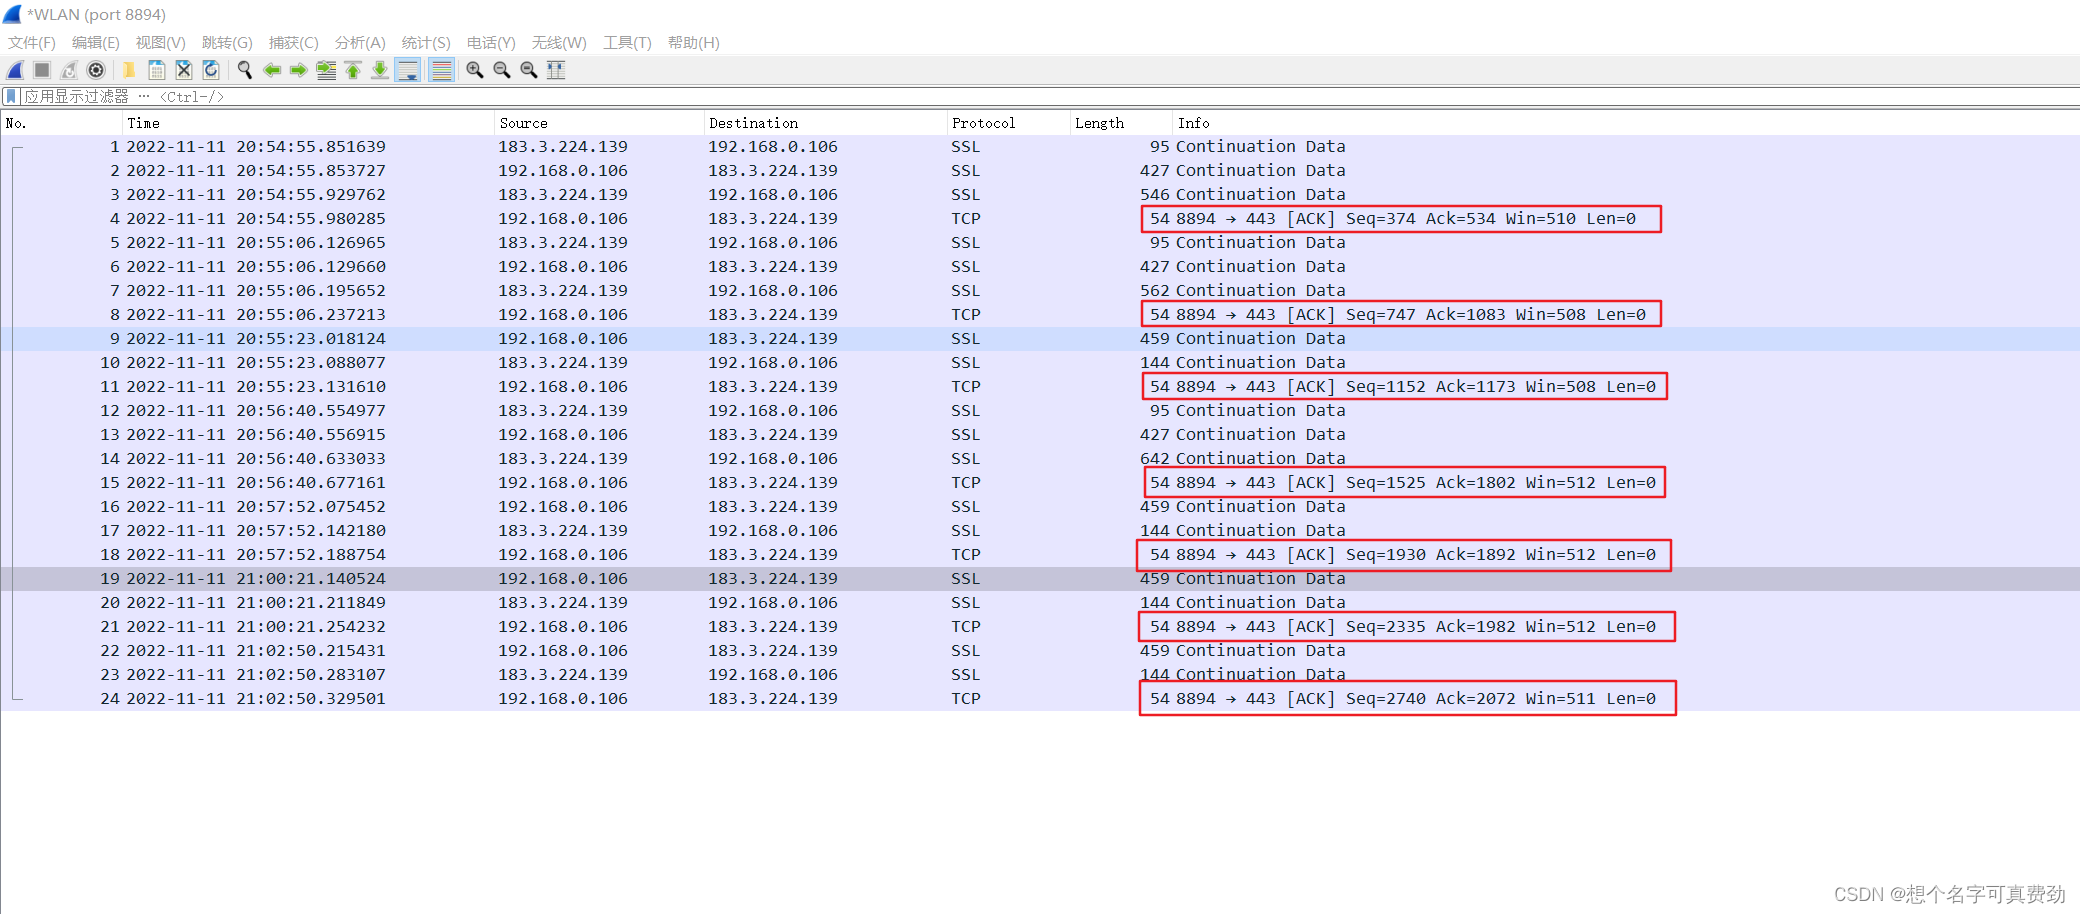Select packet 14 with length 642

1040,459
